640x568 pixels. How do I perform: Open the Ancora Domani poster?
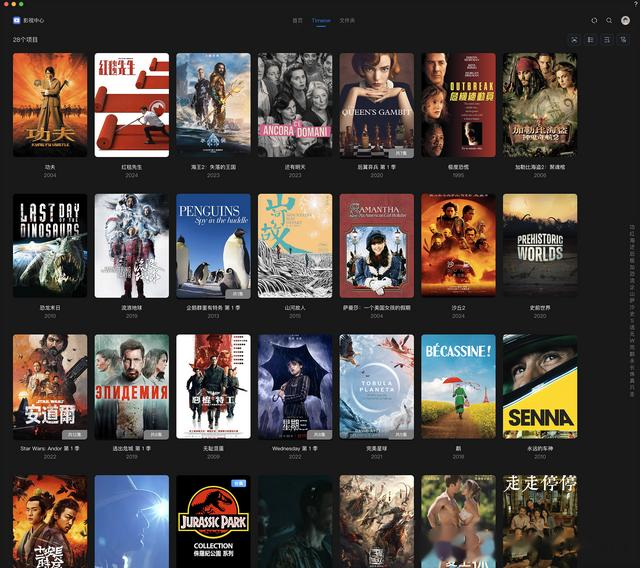click(295, 105)
